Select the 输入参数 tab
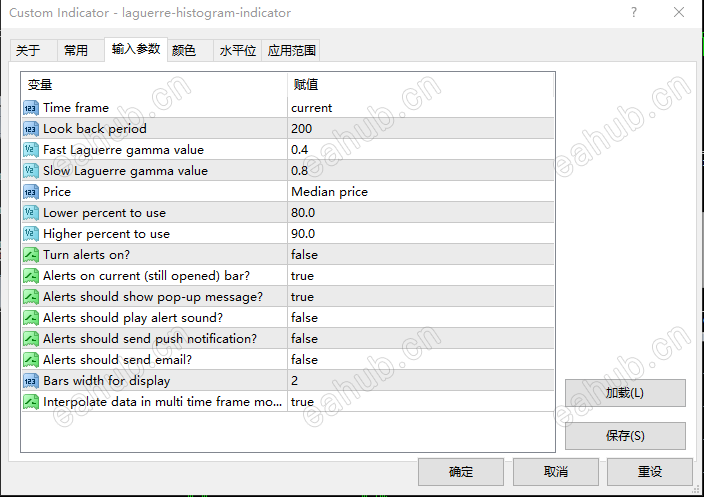This screenshot has width=704, height=497. tap(136, 49)
